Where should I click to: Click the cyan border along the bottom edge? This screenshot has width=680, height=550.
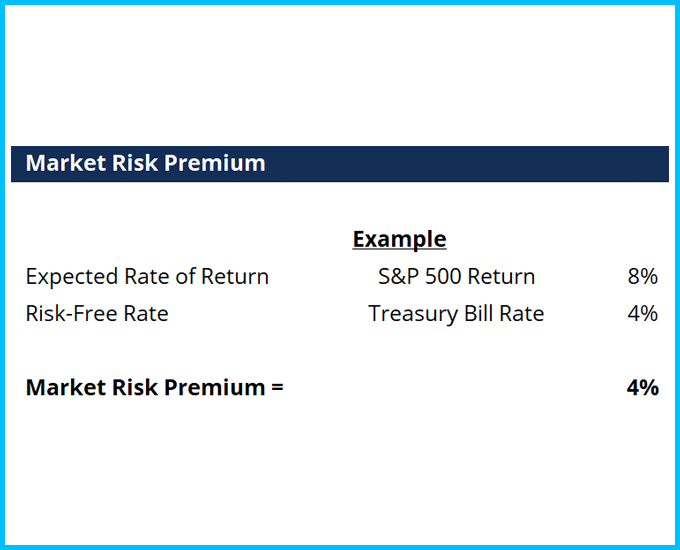click(x=340, y=547)
